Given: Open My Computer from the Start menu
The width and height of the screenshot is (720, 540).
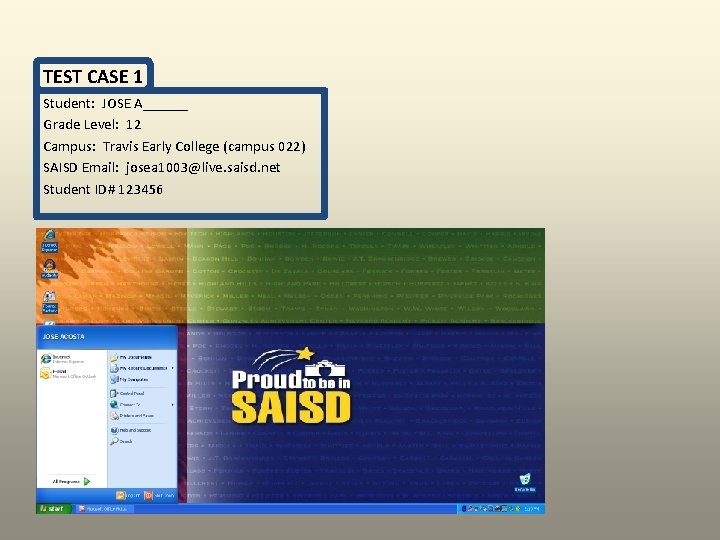Looking at the screenshot, I should pyautogui.click(x=129, y=380).
